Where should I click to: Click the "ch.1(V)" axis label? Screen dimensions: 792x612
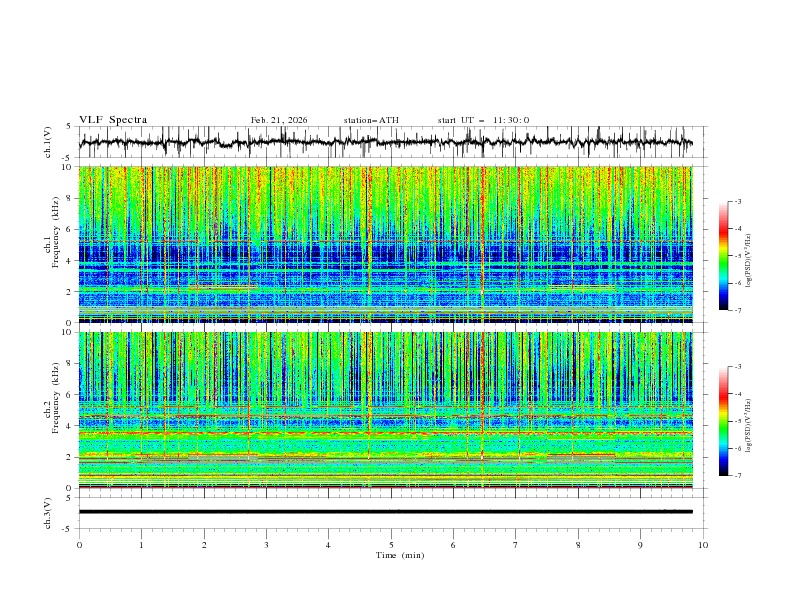48,142
